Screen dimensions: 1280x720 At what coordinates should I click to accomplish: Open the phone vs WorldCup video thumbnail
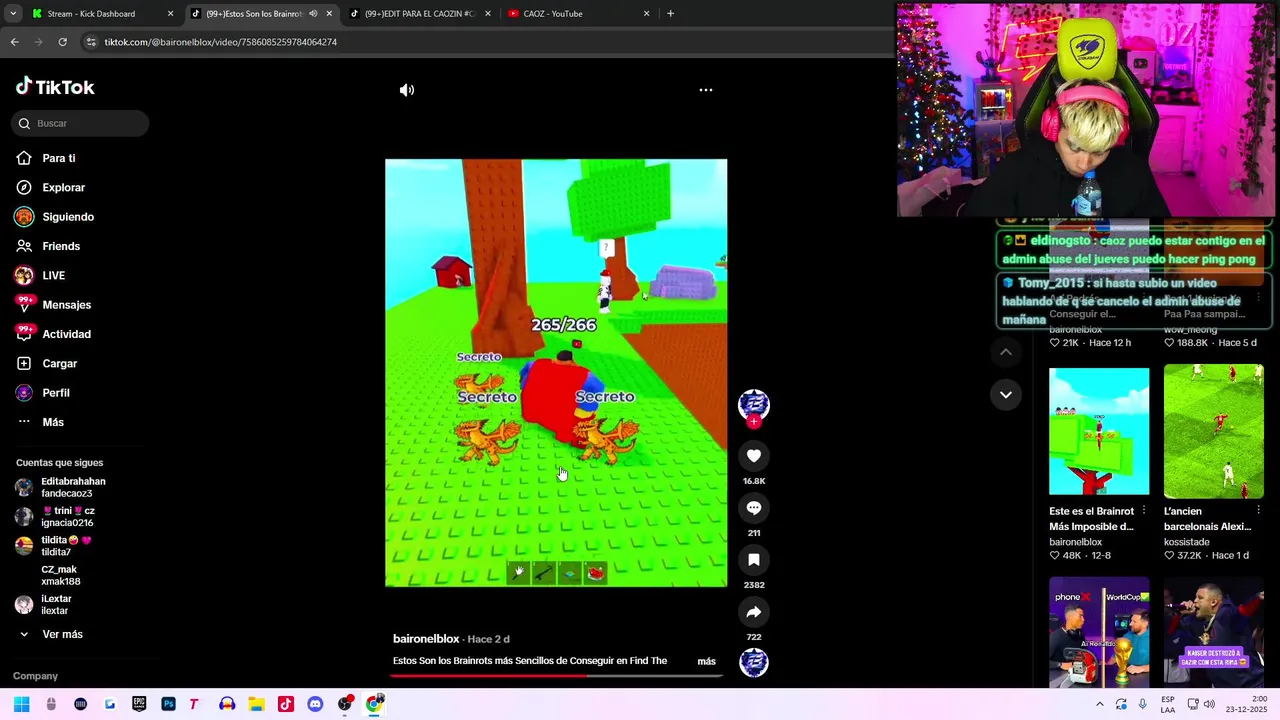coord(1099,632)
